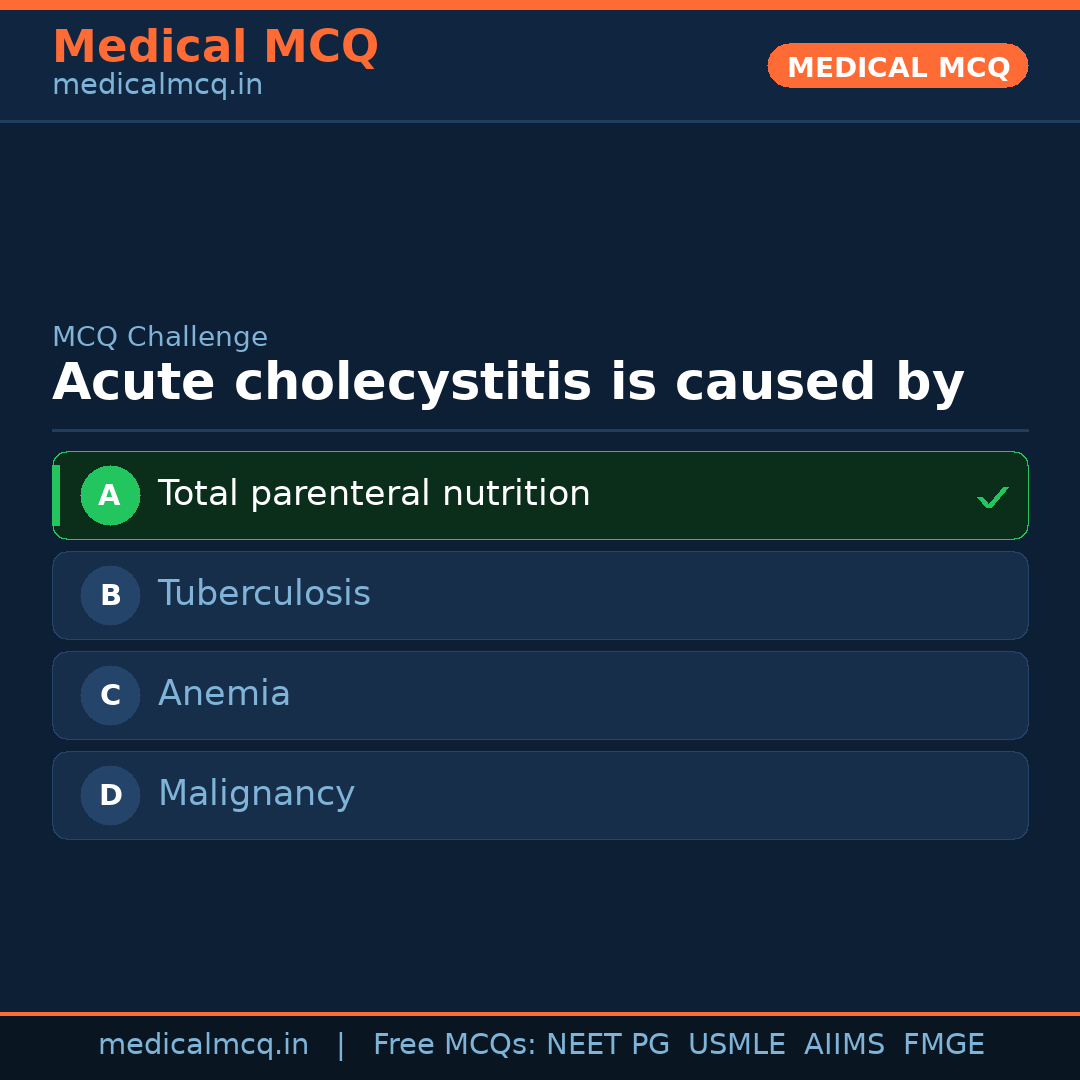Choose the 'Tuberculosis' answer text
Screen dimensions: 1080x1080
tap(264, 594)
